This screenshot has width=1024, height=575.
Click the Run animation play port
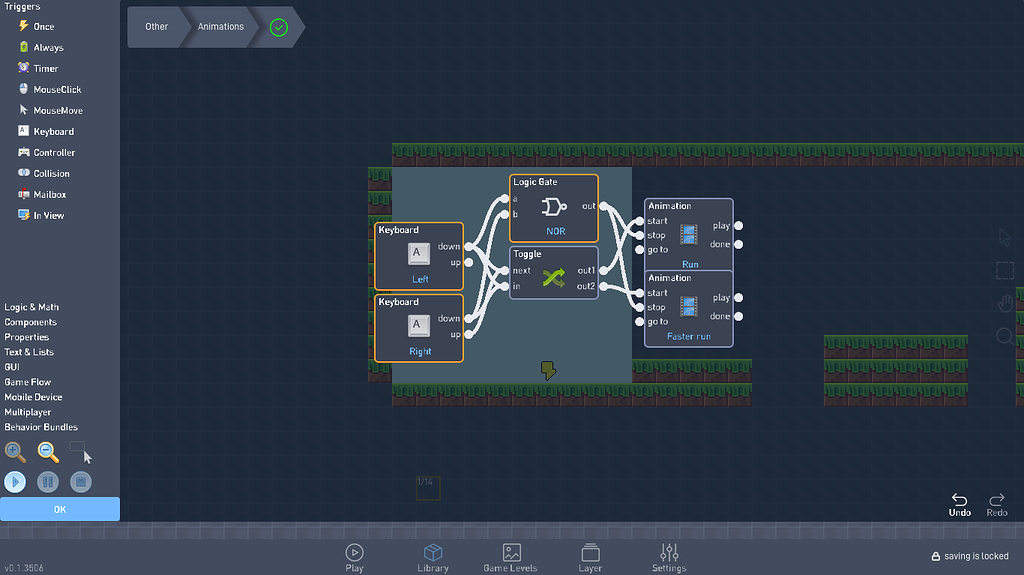[x=739, y=225]
